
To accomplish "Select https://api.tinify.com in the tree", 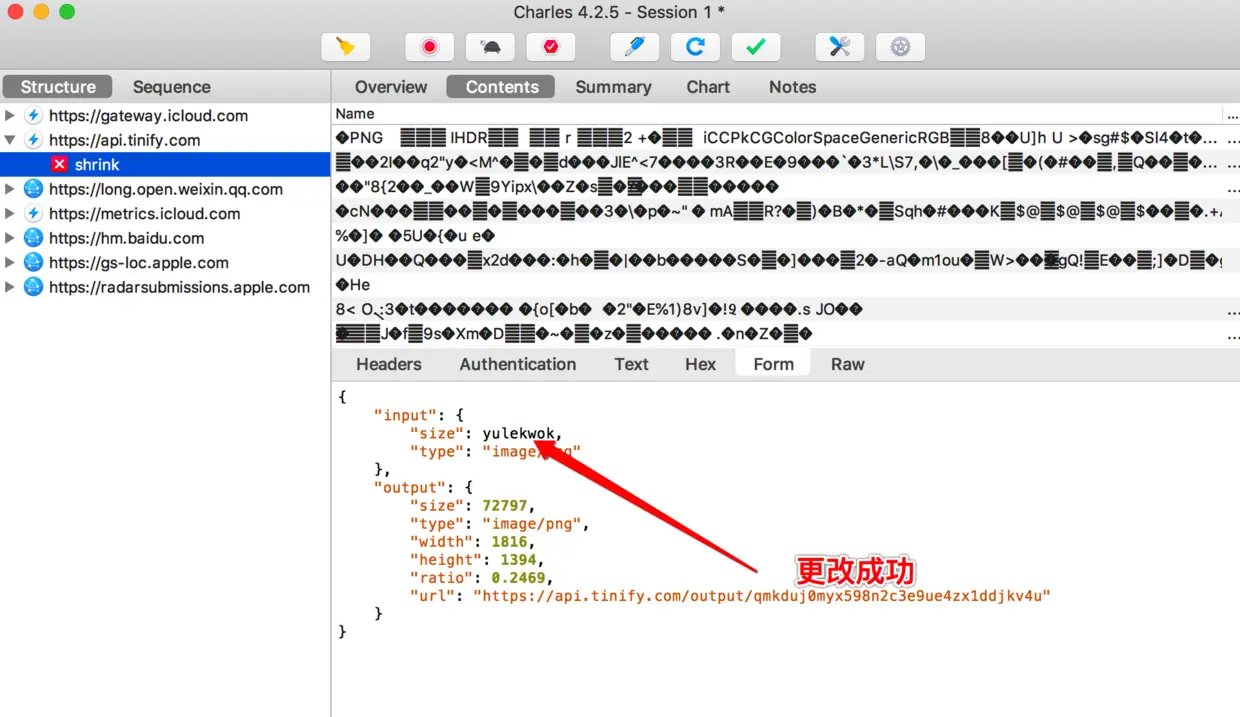I will click(x=124, y=140).
